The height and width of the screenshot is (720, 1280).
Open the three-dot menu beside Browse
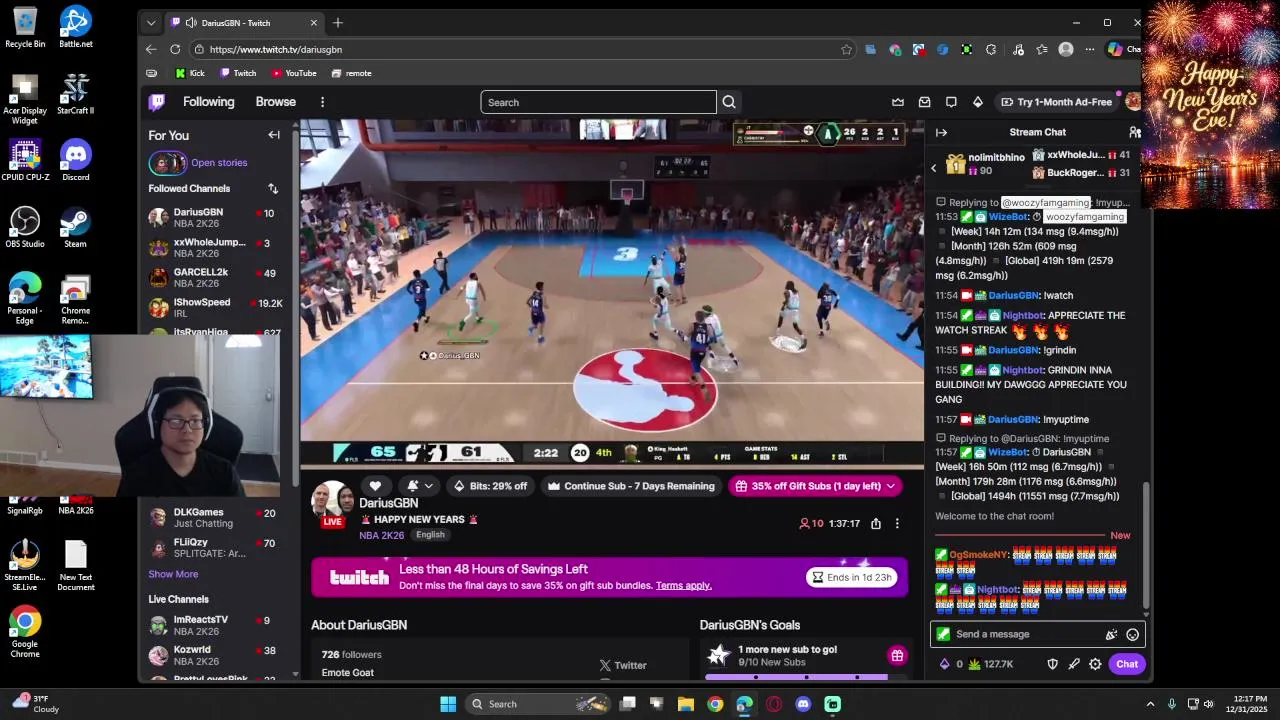point(322,102)
